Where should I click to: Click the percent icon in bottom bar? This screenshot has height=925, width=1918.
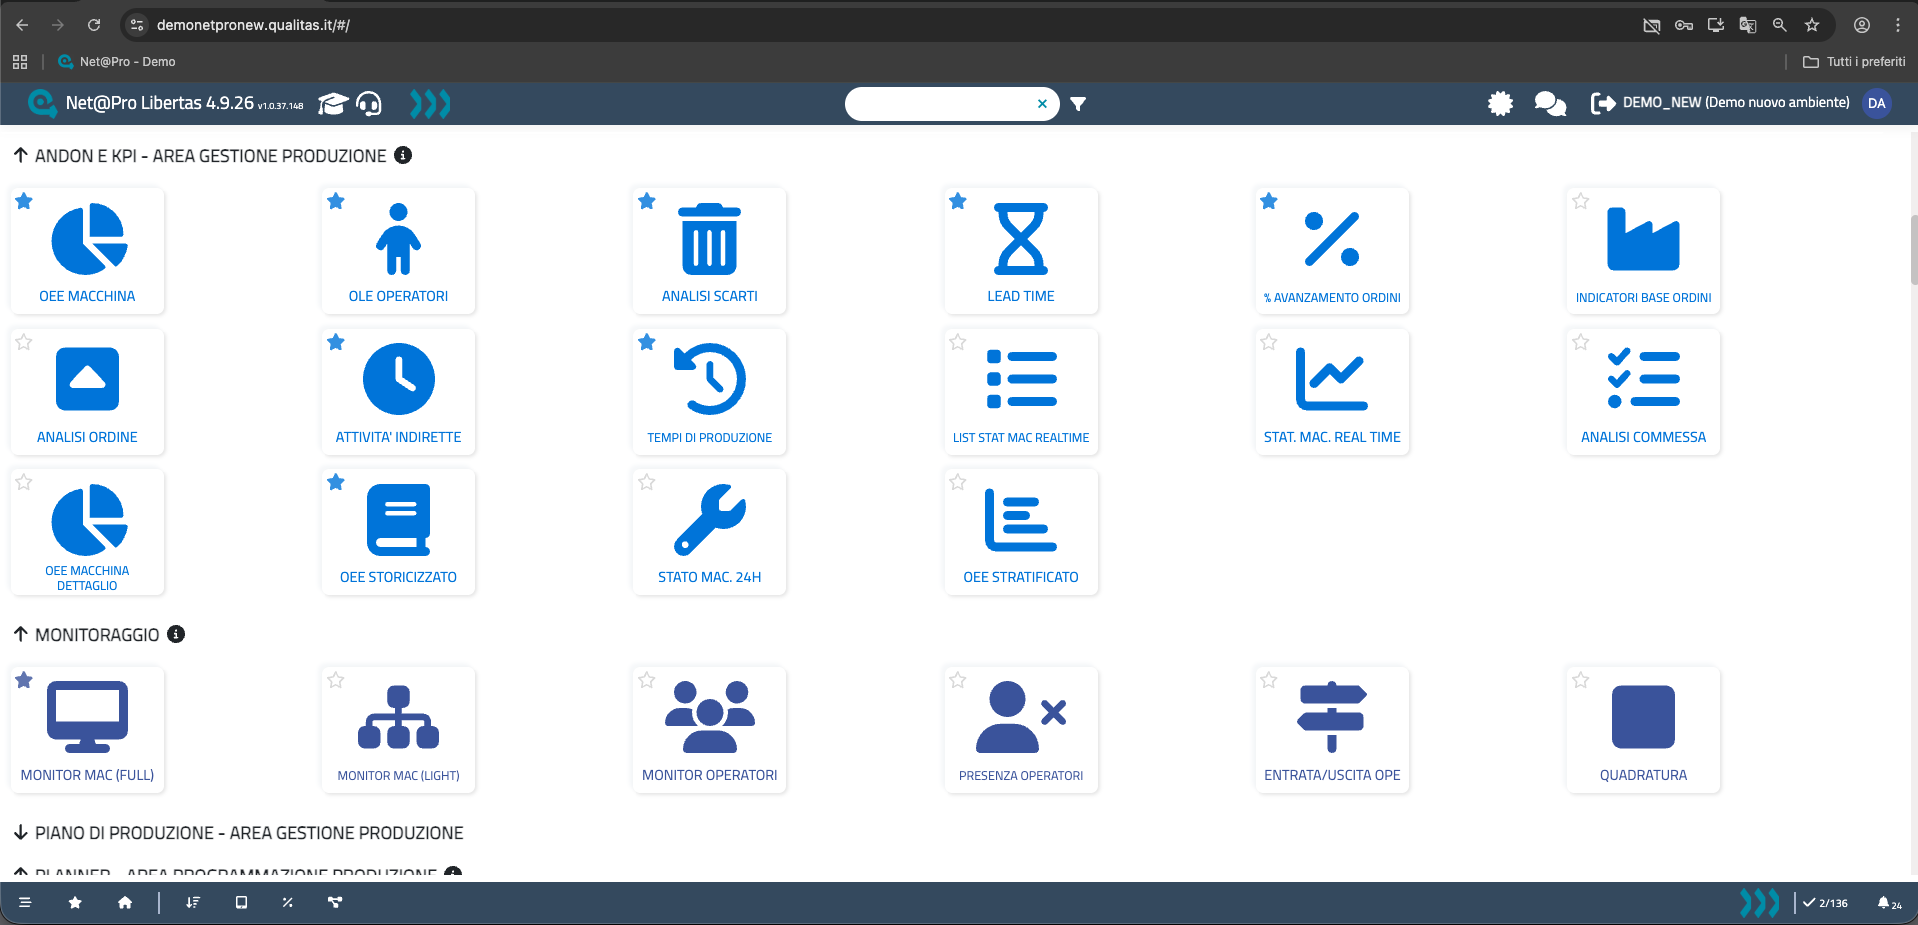coord(287,902)
